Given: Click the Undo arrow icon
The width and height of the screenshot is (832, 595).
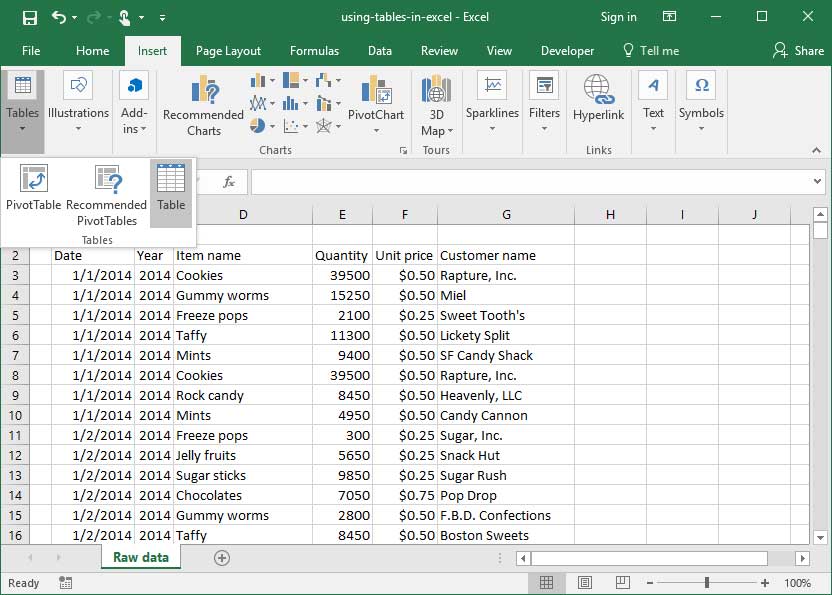Looking at the screenshot, I should pos(58,18).
